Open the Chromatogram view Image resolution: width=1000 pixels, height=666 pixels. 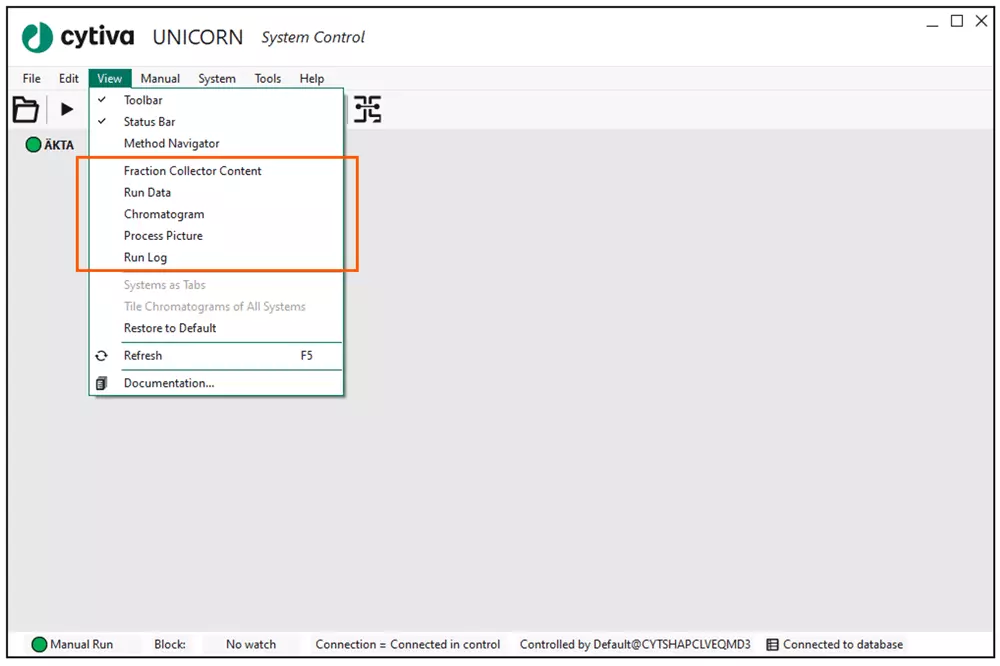click(162, 214)
